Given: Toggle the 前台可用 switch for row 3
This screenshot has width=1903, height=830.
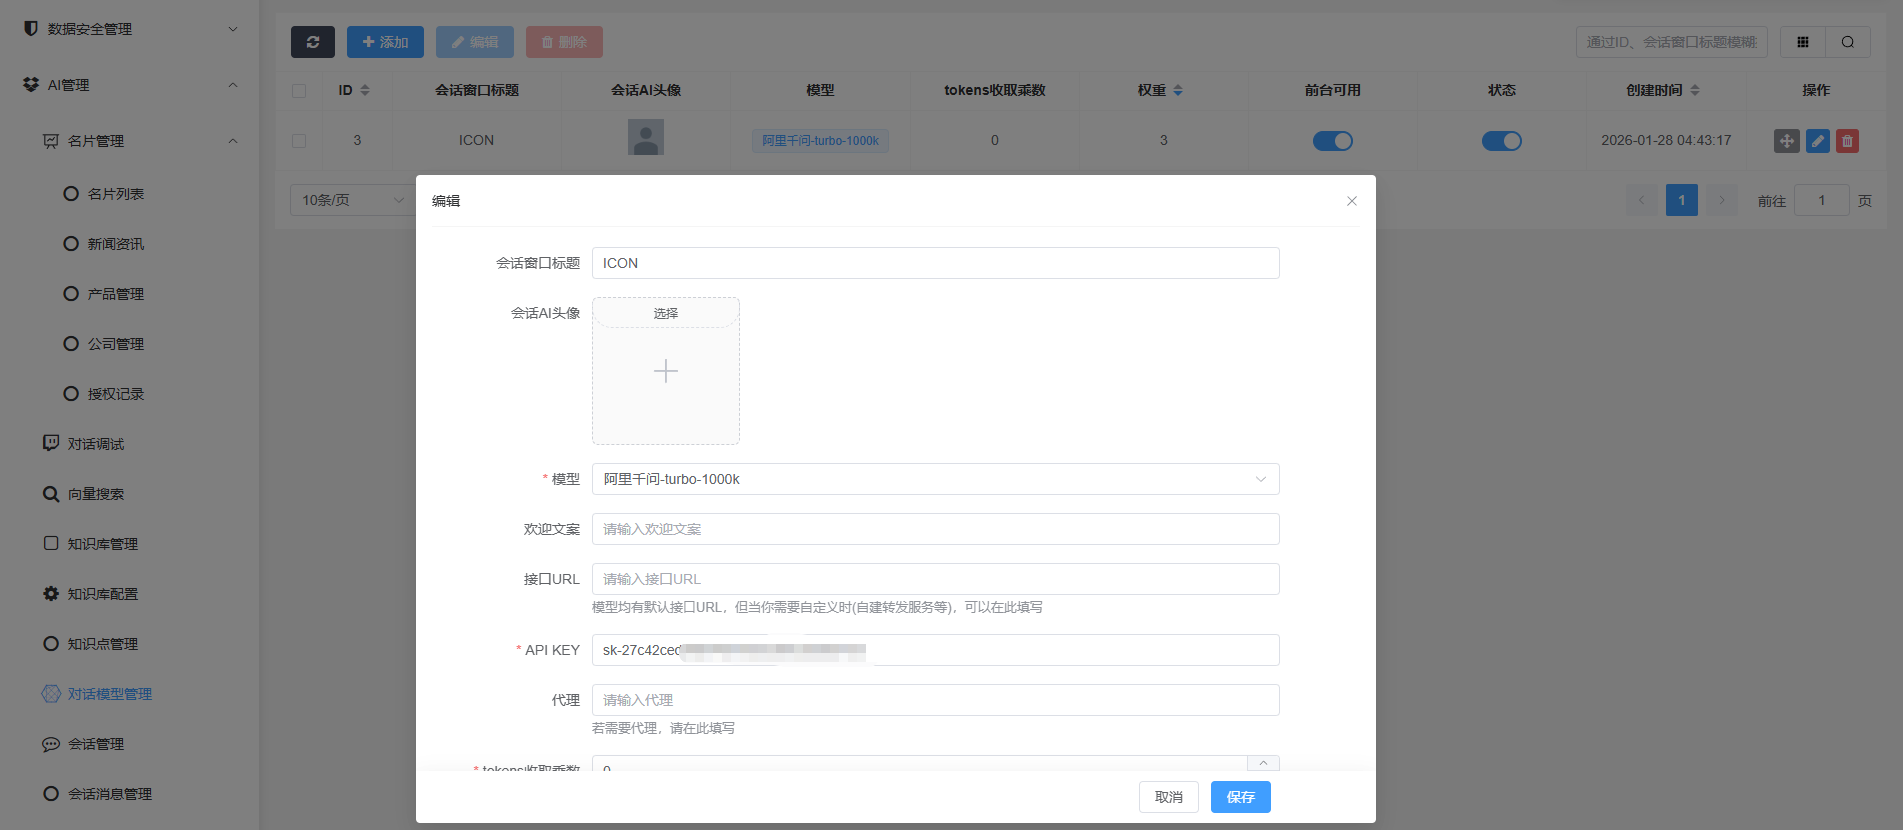Looking at the screenshot, I should pyautogui.click(x=1332, y=141).
